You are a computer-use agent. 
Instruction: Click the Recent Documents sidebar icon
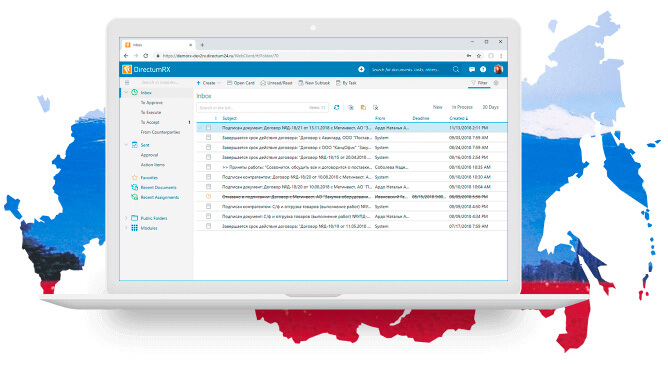pyautogui.click(x=135, y=187)
